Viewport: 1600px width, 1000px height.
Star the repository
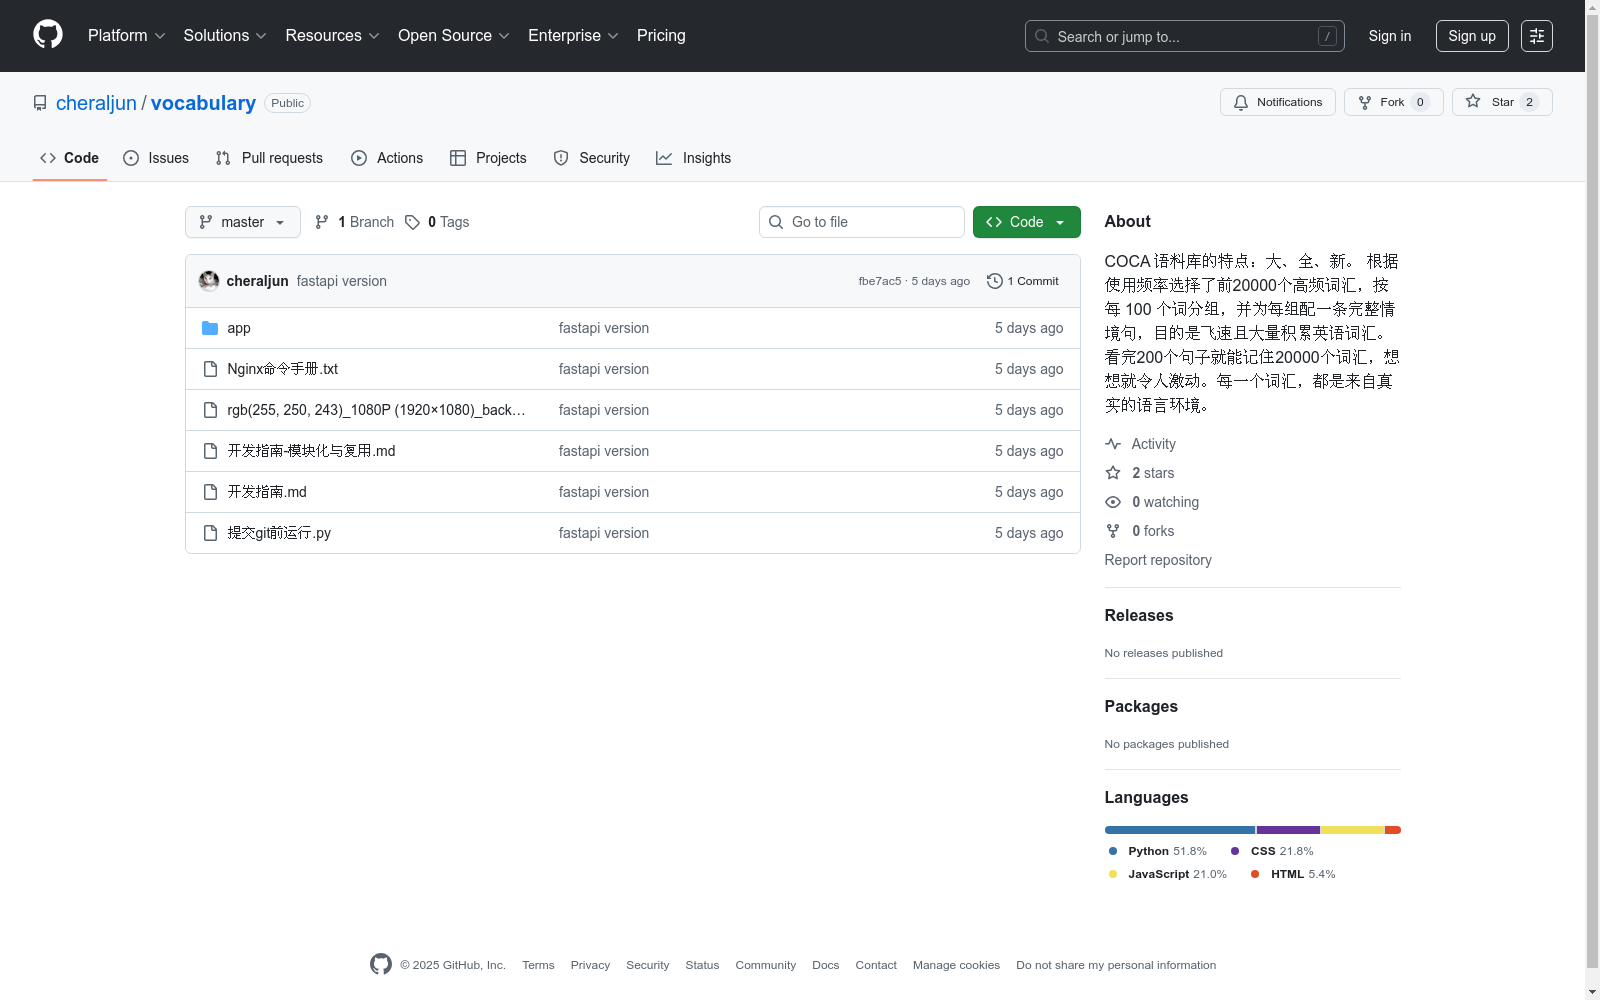tap(1502, 102)
